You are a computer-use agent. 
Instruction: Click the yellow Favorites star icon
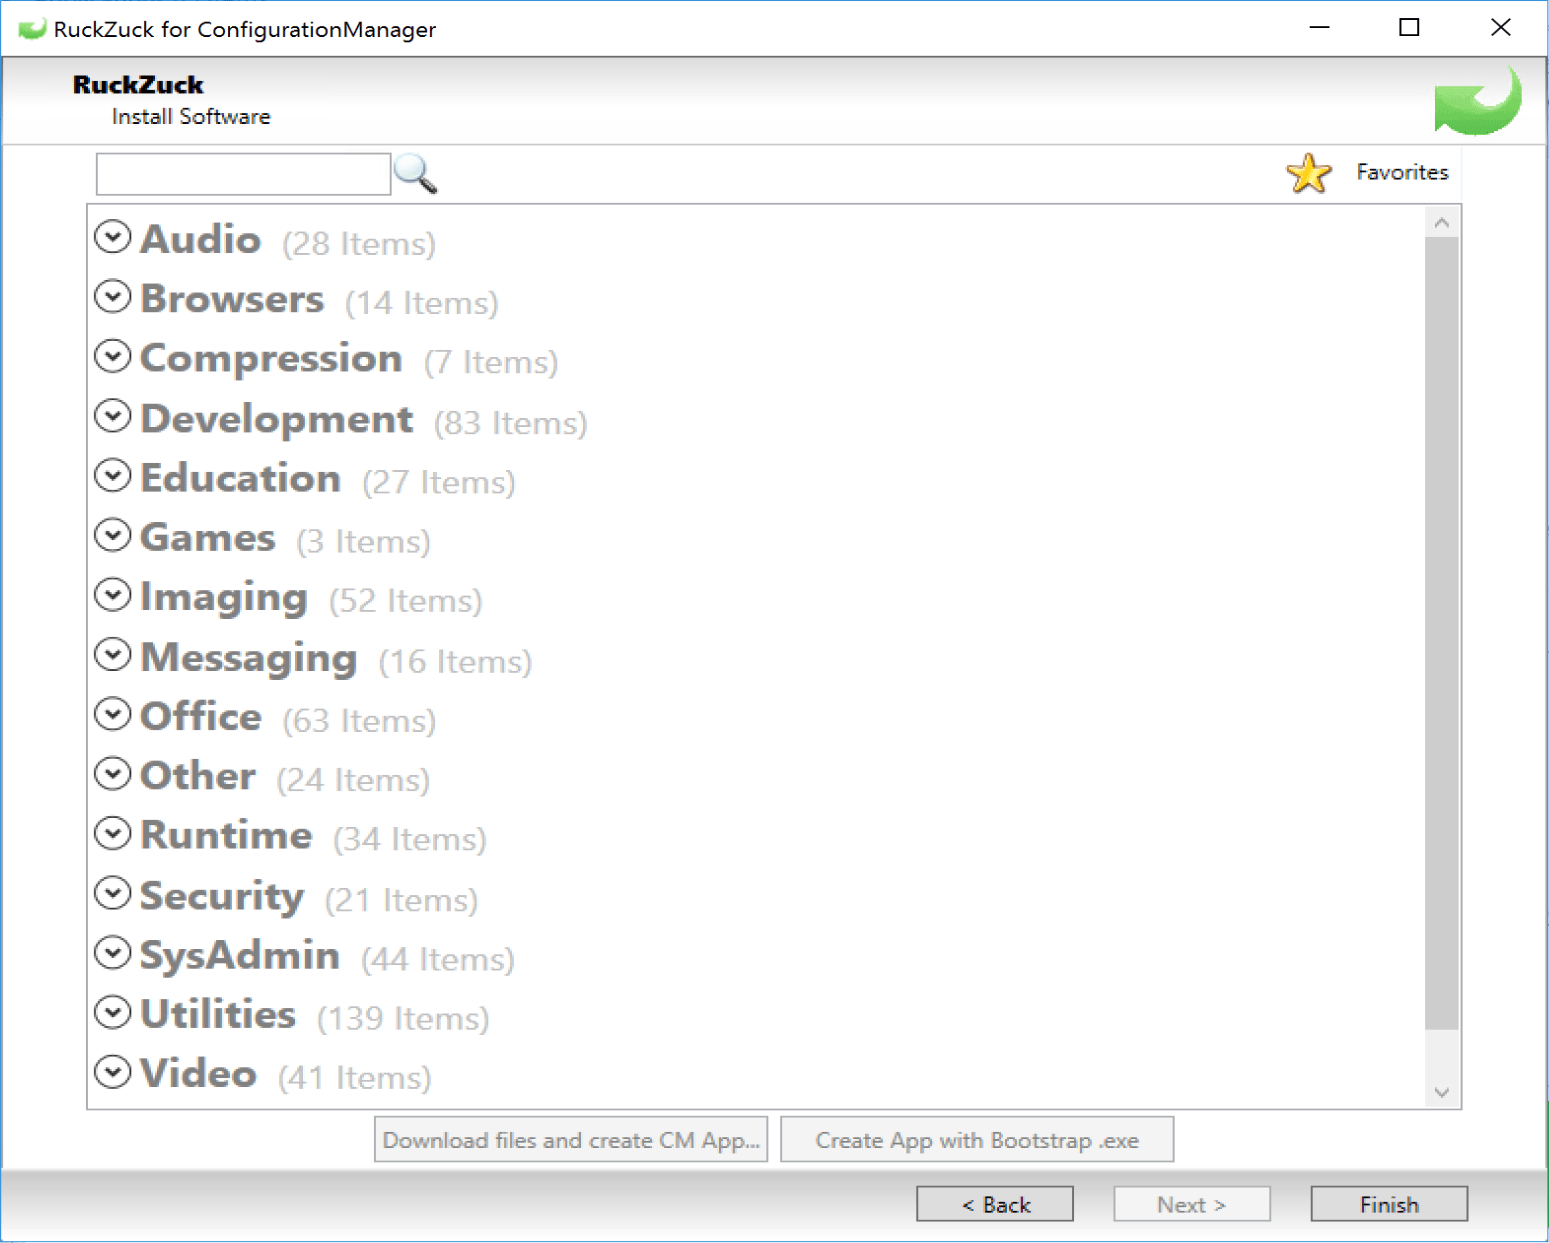1308,173
